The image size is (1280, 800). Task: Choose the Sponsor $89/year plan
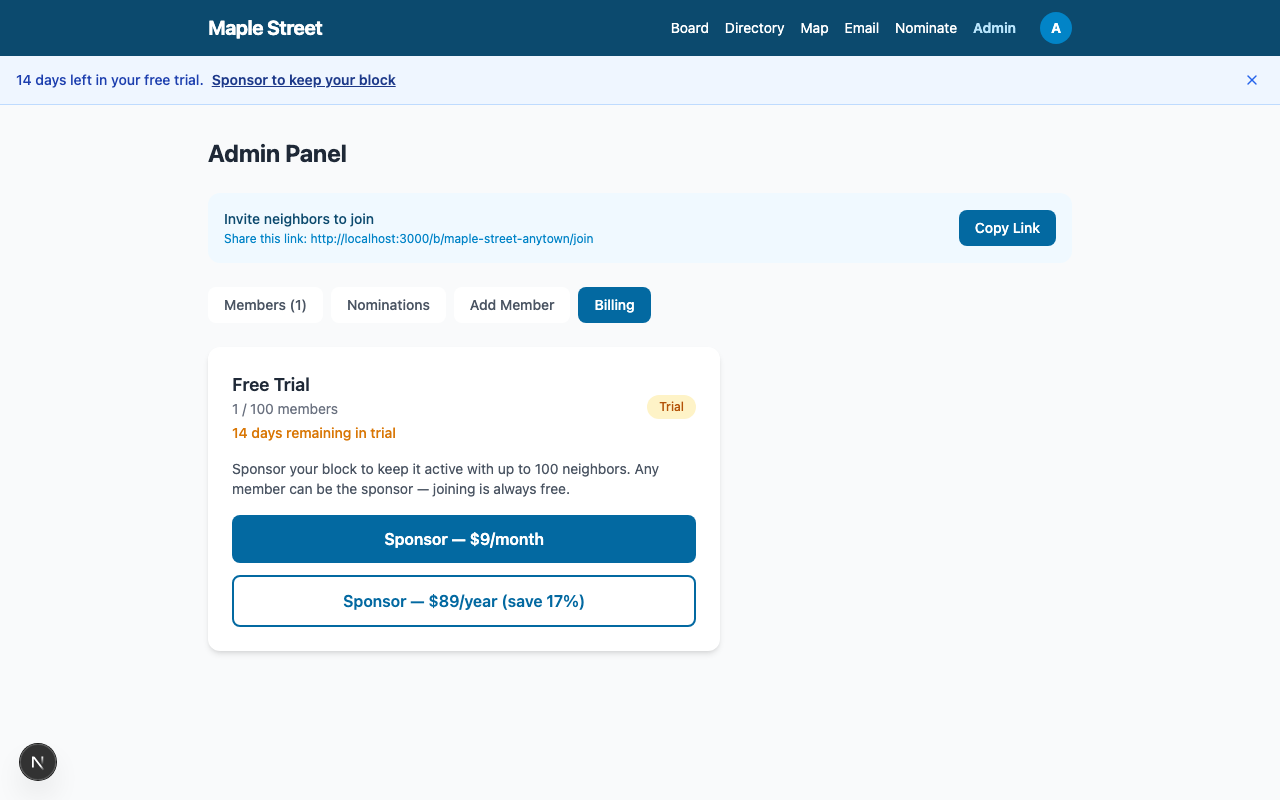[463, 601]
